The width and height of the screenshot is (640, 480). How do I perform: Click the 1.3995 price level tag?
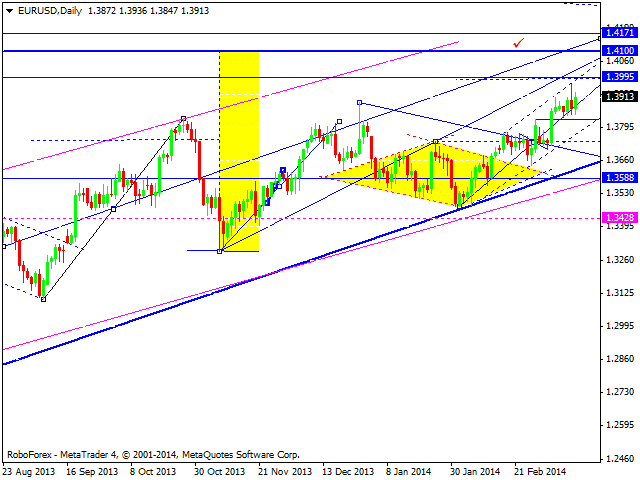pos(619,77)
